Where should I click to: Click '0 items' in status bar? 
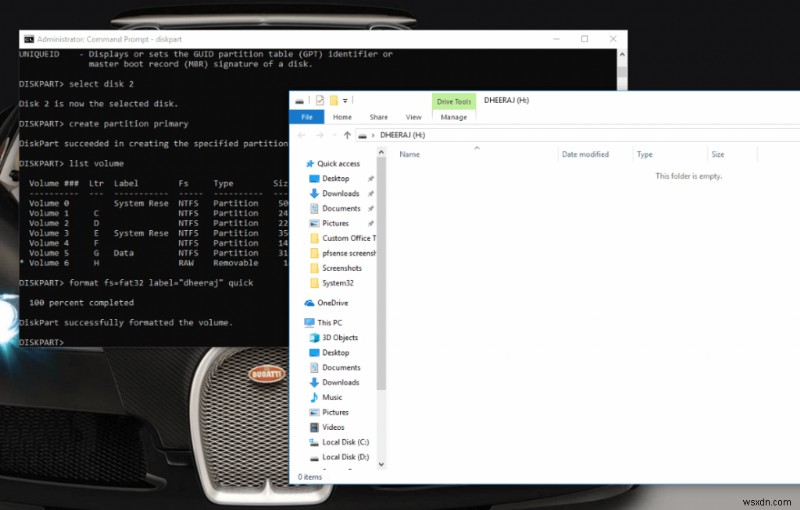[x=310, y=477]
